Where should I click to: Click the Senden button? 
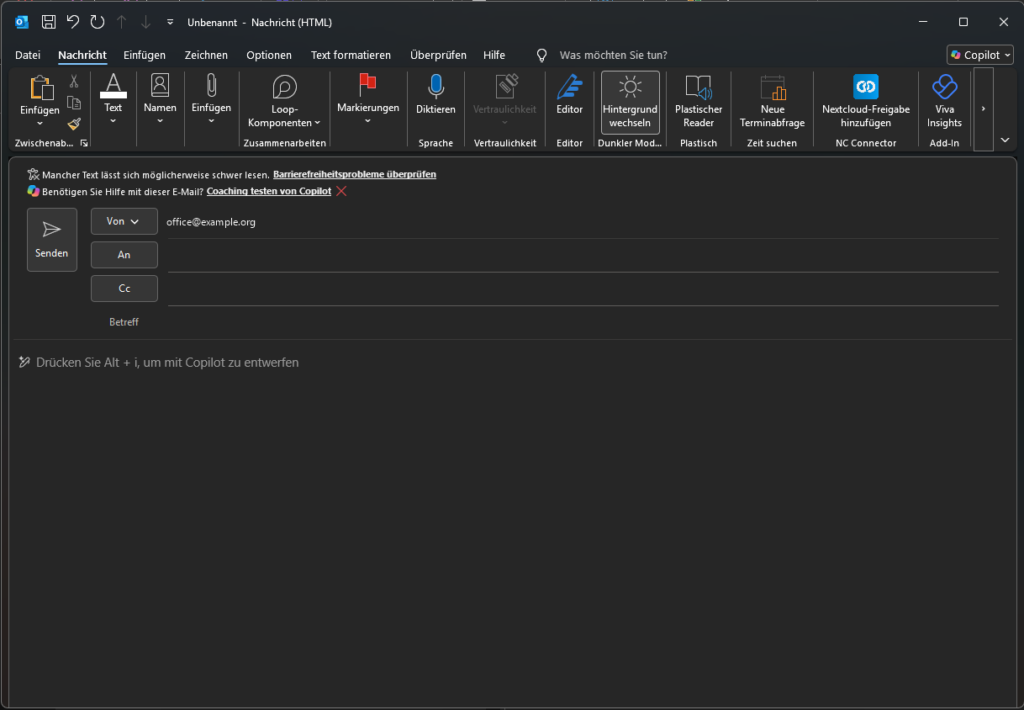pos(52,240)
